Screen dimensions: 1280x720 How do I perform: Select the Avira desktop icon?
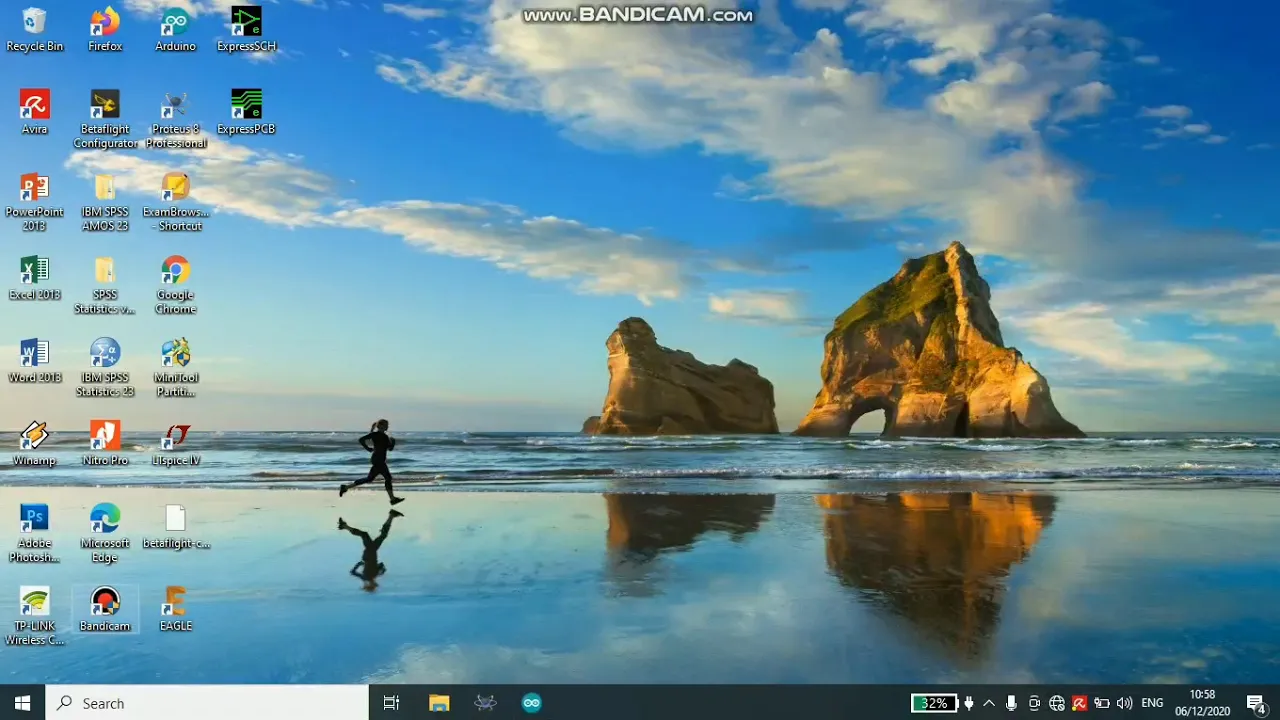[x=34, y=112]
